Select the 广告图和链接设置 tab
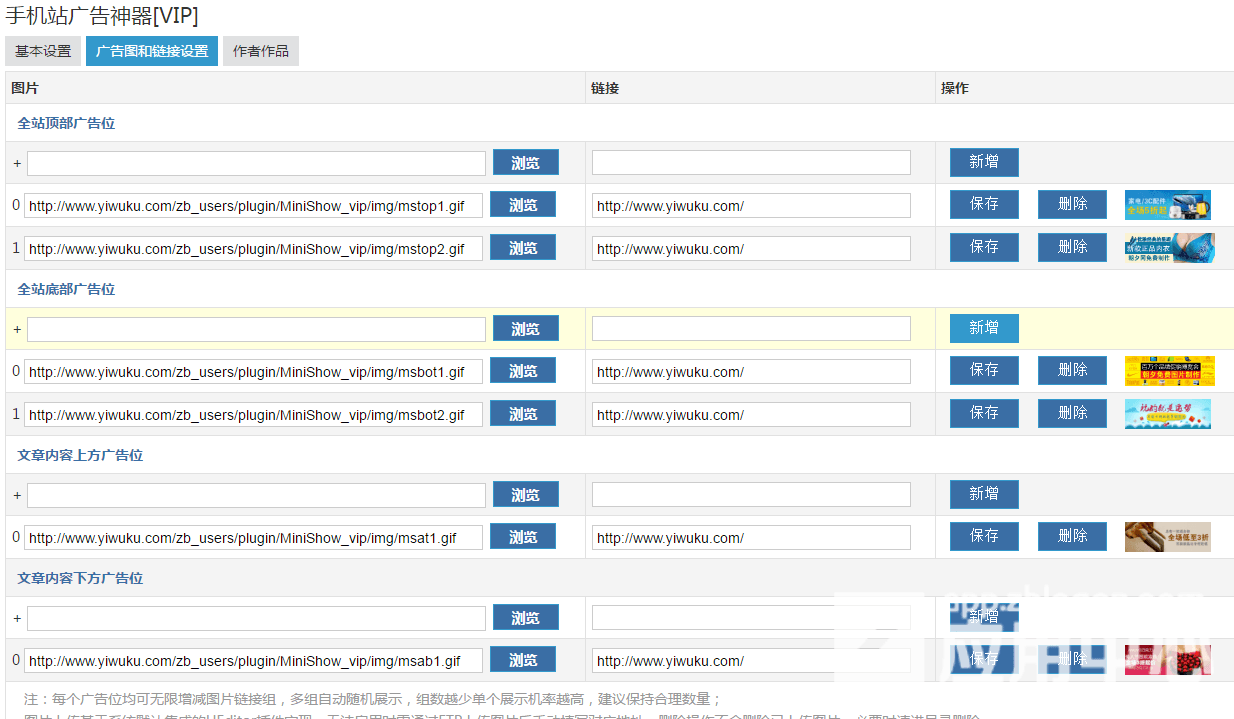1234x719 pixels. pos(152,51)
